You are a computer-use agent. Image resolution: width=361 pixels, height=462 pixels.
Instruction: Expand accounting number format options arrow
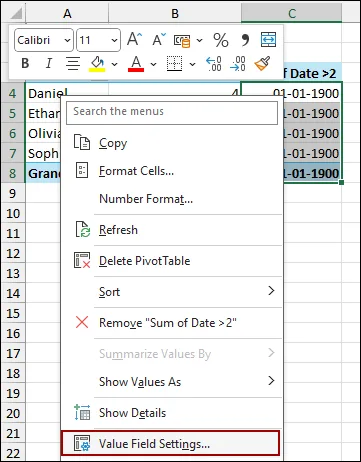tap(199, 40)
